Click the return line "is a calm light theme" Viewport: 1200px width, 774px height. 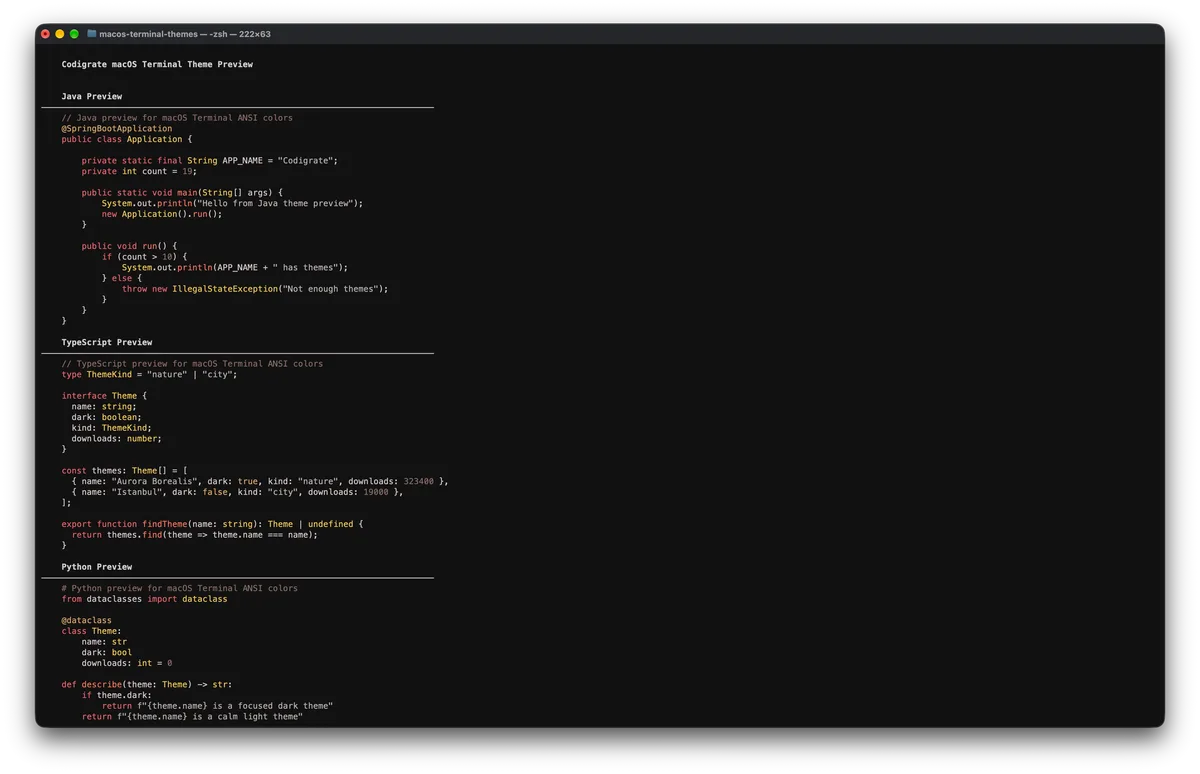pyautogui.click(x=192, y=717)
